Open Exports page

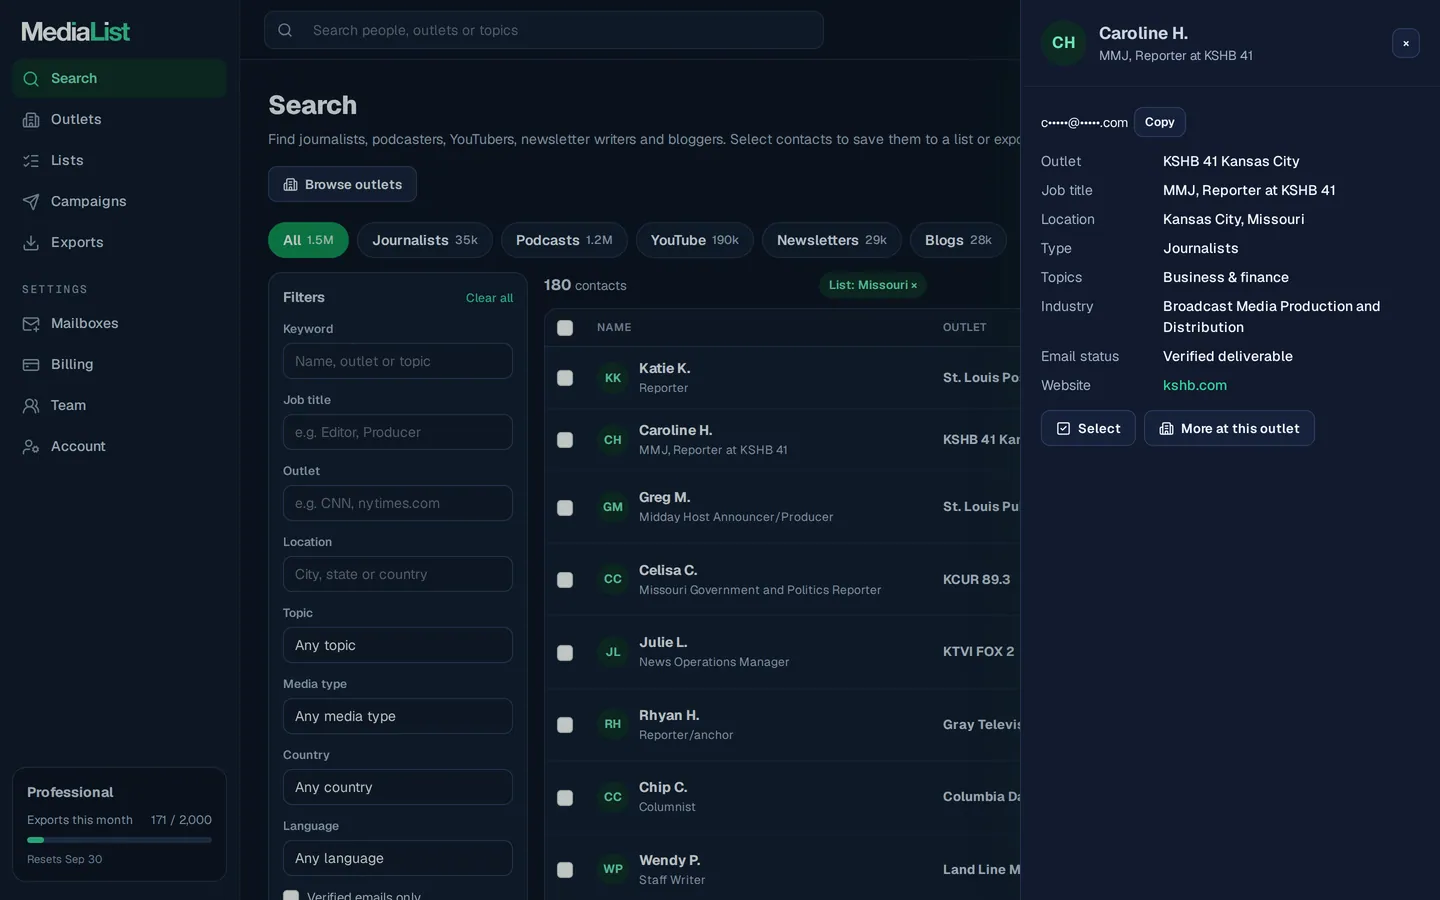click(x=119, y=242)
